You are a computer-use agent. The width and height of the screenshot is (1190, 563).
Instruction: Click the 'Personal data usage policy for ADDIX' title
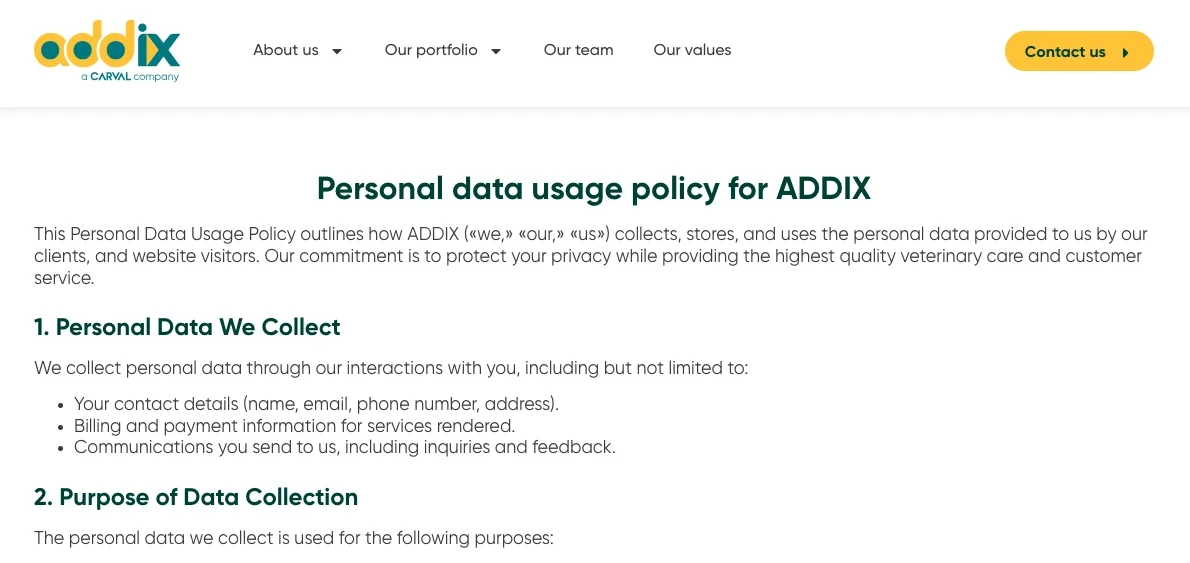tap(593, 189)
